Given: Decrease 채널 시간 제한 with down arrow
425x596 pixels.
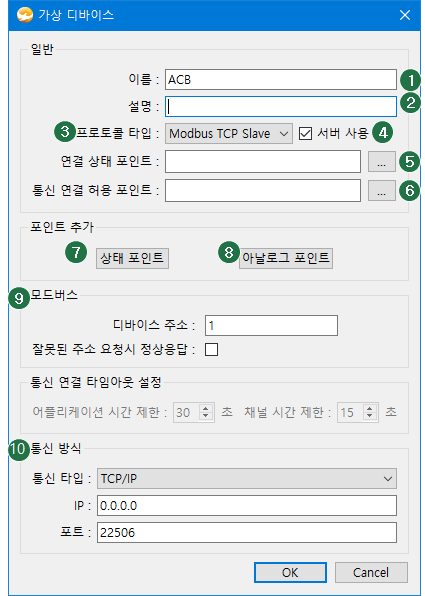Looking at the screenshot, I should coord(369,416).
